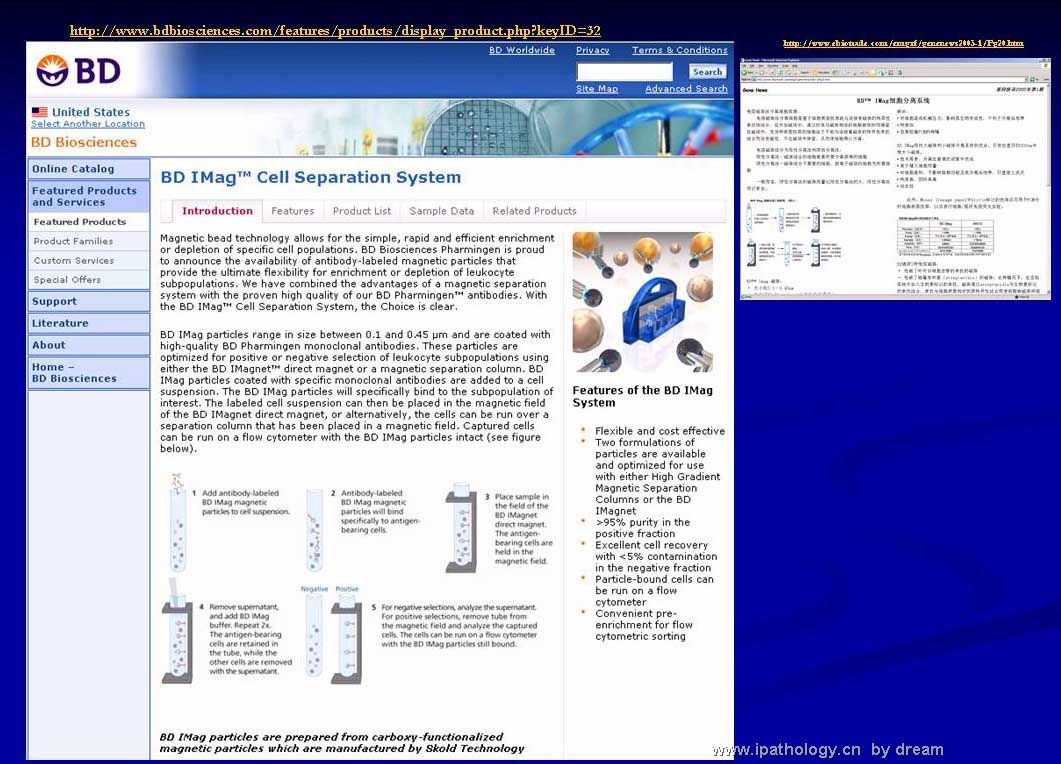Click the BD IMag Cell Separation System heading
Image resolution: width=1061 pixels, height=764 pixels.
pos(311,177)
